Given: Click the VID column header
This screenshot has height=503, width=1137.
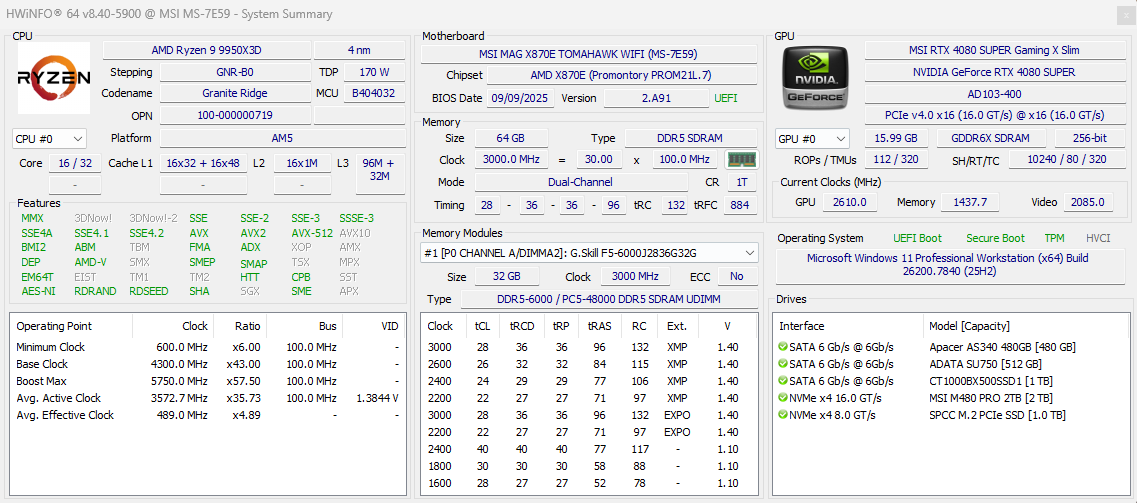Looking at the screenshot, I should pos(374,326).
